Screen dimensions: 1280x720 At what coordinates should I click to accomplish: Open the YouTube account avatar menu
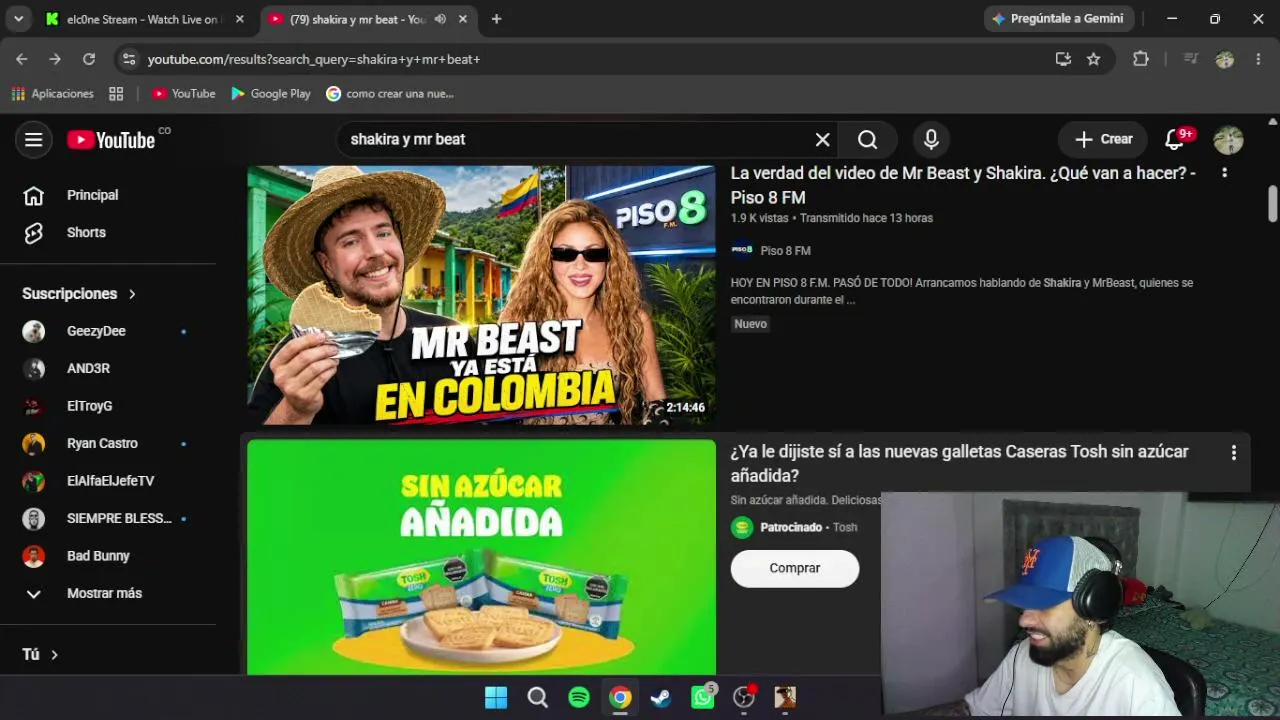coord(1228,140)
